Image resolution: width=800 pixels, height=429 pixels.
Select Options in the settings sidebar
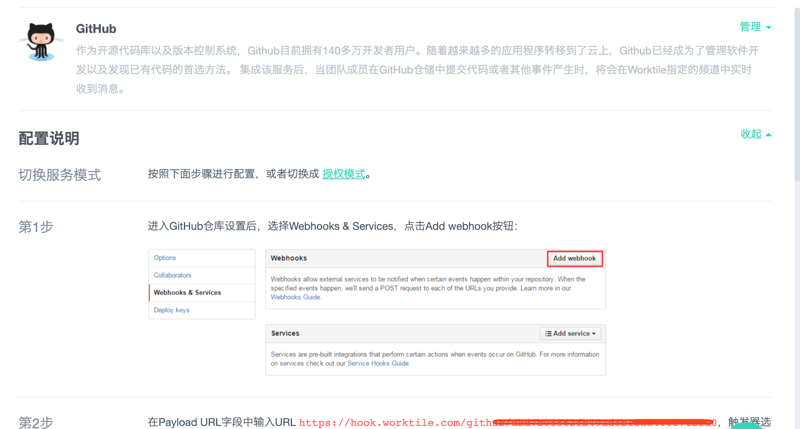point(165,258)
